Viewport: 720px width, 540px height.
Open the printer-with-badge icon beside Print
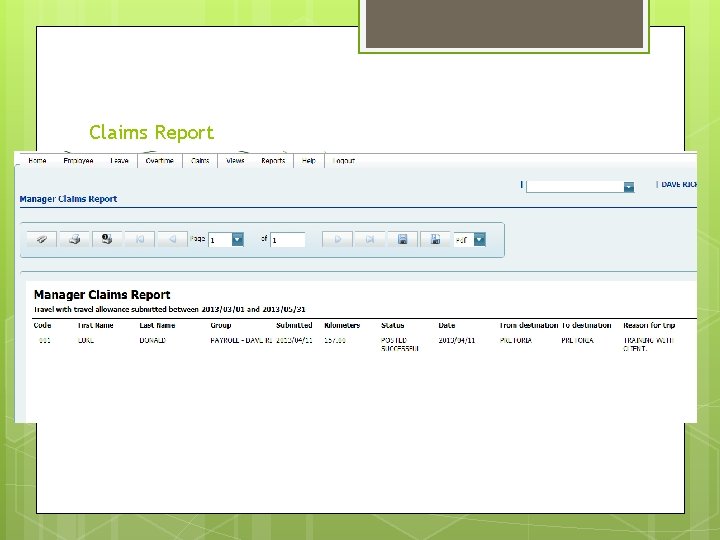pyautogui.click(x=107, y=239)
